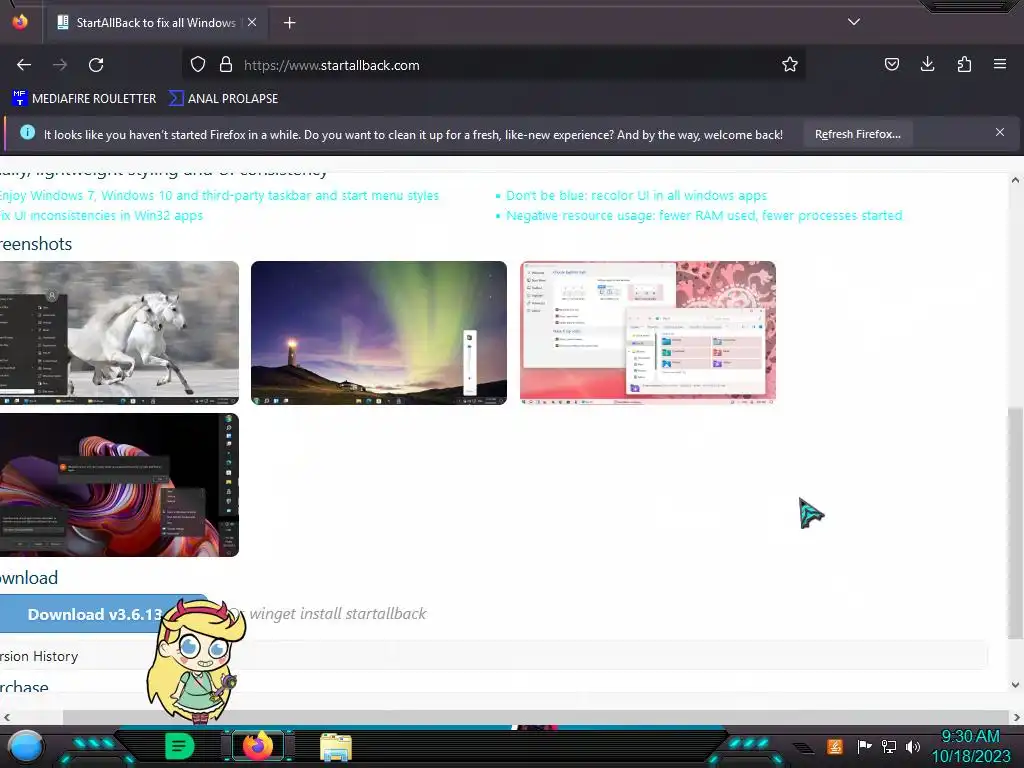Click the Refresh Firefox button
1024x768 pixels.
coord(857,134)
